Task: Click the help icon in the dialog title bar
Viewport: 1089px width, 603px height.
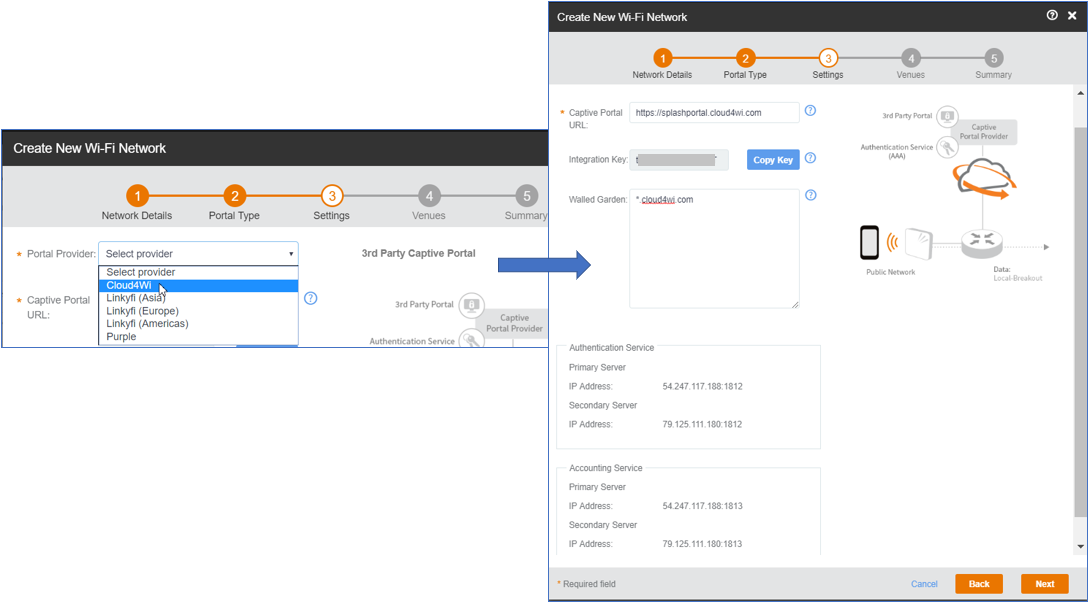Action: [x=1052, y=16]
